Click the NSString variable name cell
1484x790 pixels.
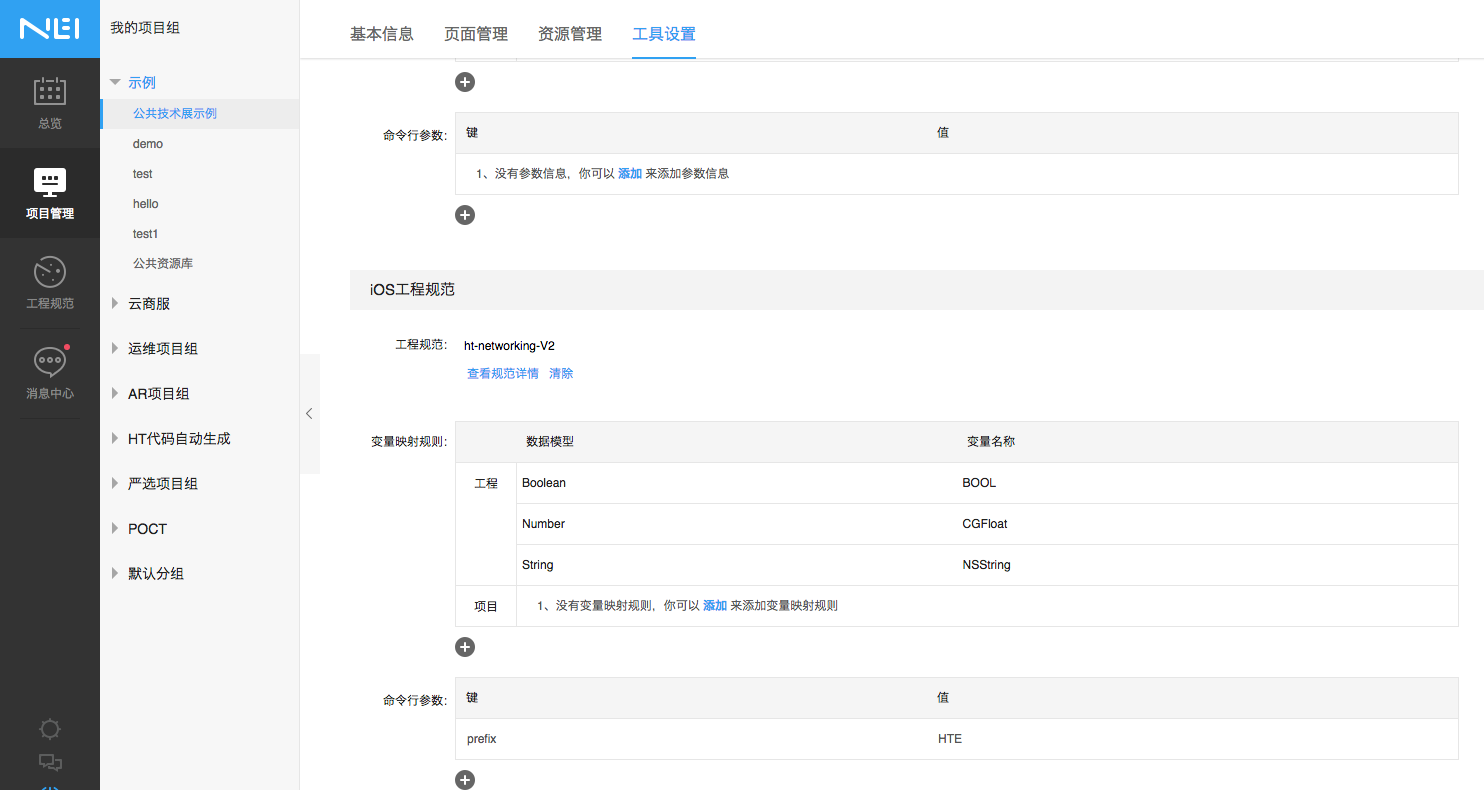1207,565
